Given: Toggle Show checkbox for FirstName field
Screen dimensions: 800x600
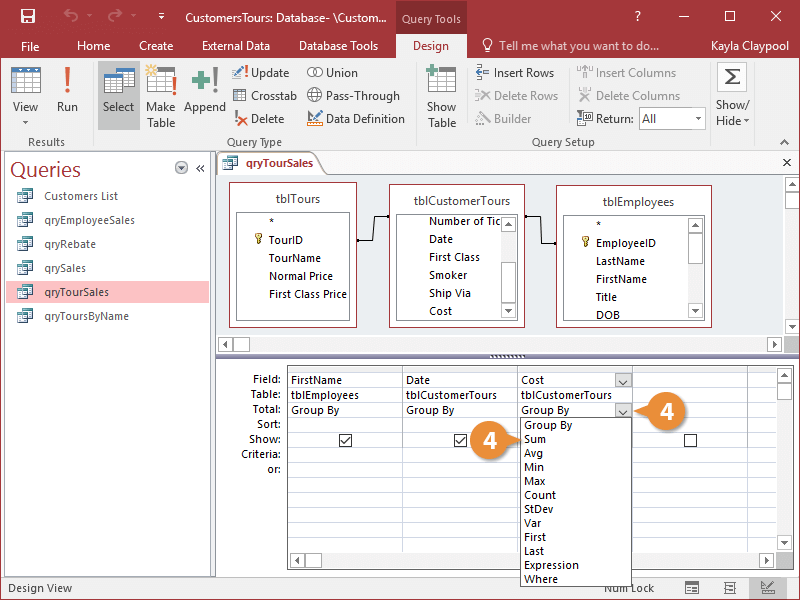Looking at the screenshot, I should click(x=345, y=440).
